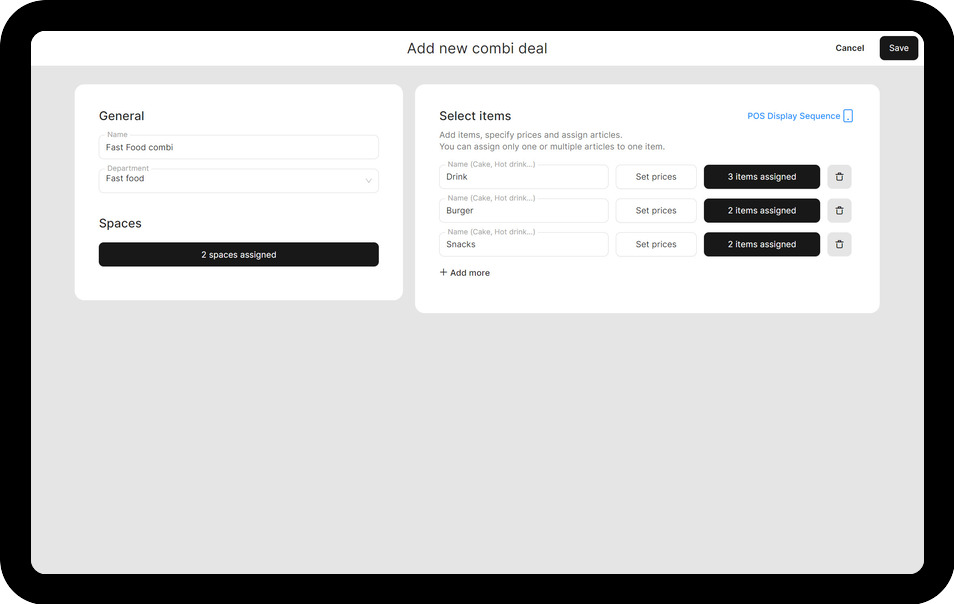
Task: Open 2 items assigned for Burger
Action: pos(762,210)
